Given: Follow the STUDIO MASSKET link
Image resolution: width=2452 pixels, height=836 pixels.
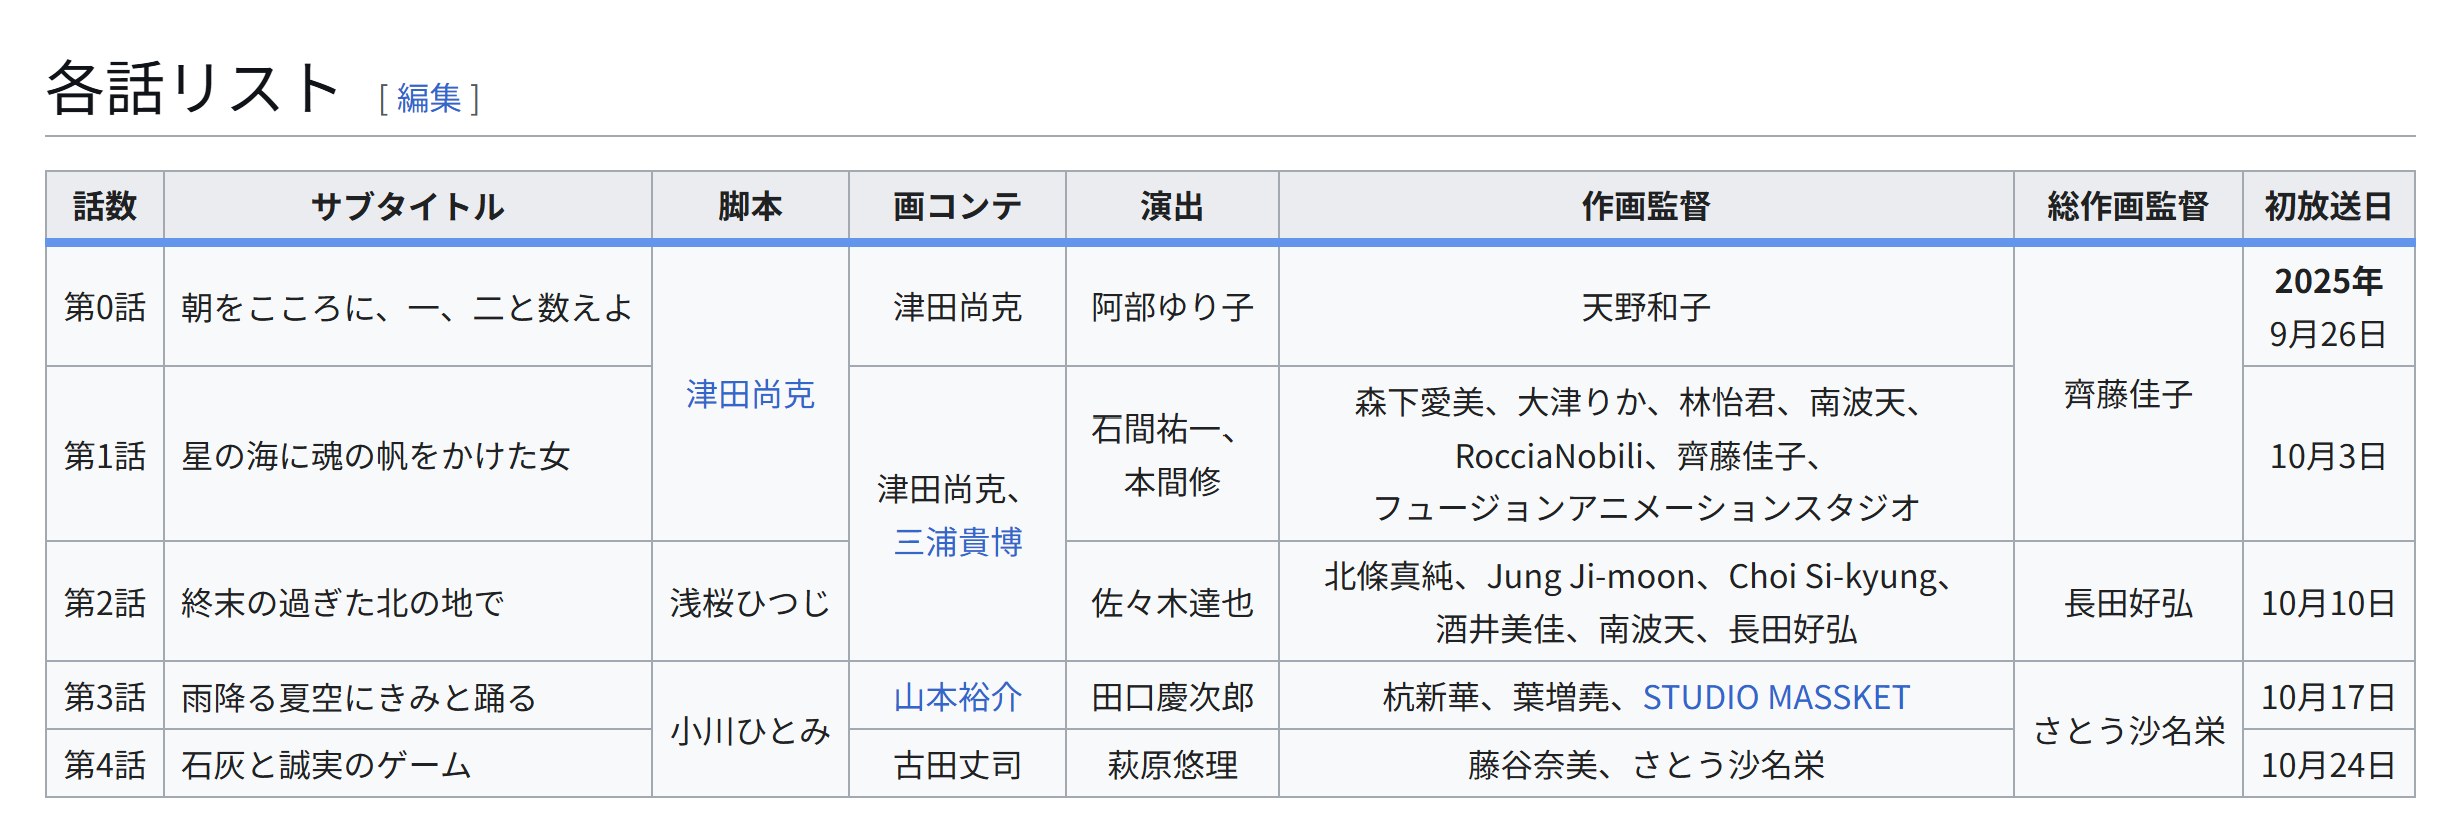Looking at the screenshot, I should [1775, 697].
